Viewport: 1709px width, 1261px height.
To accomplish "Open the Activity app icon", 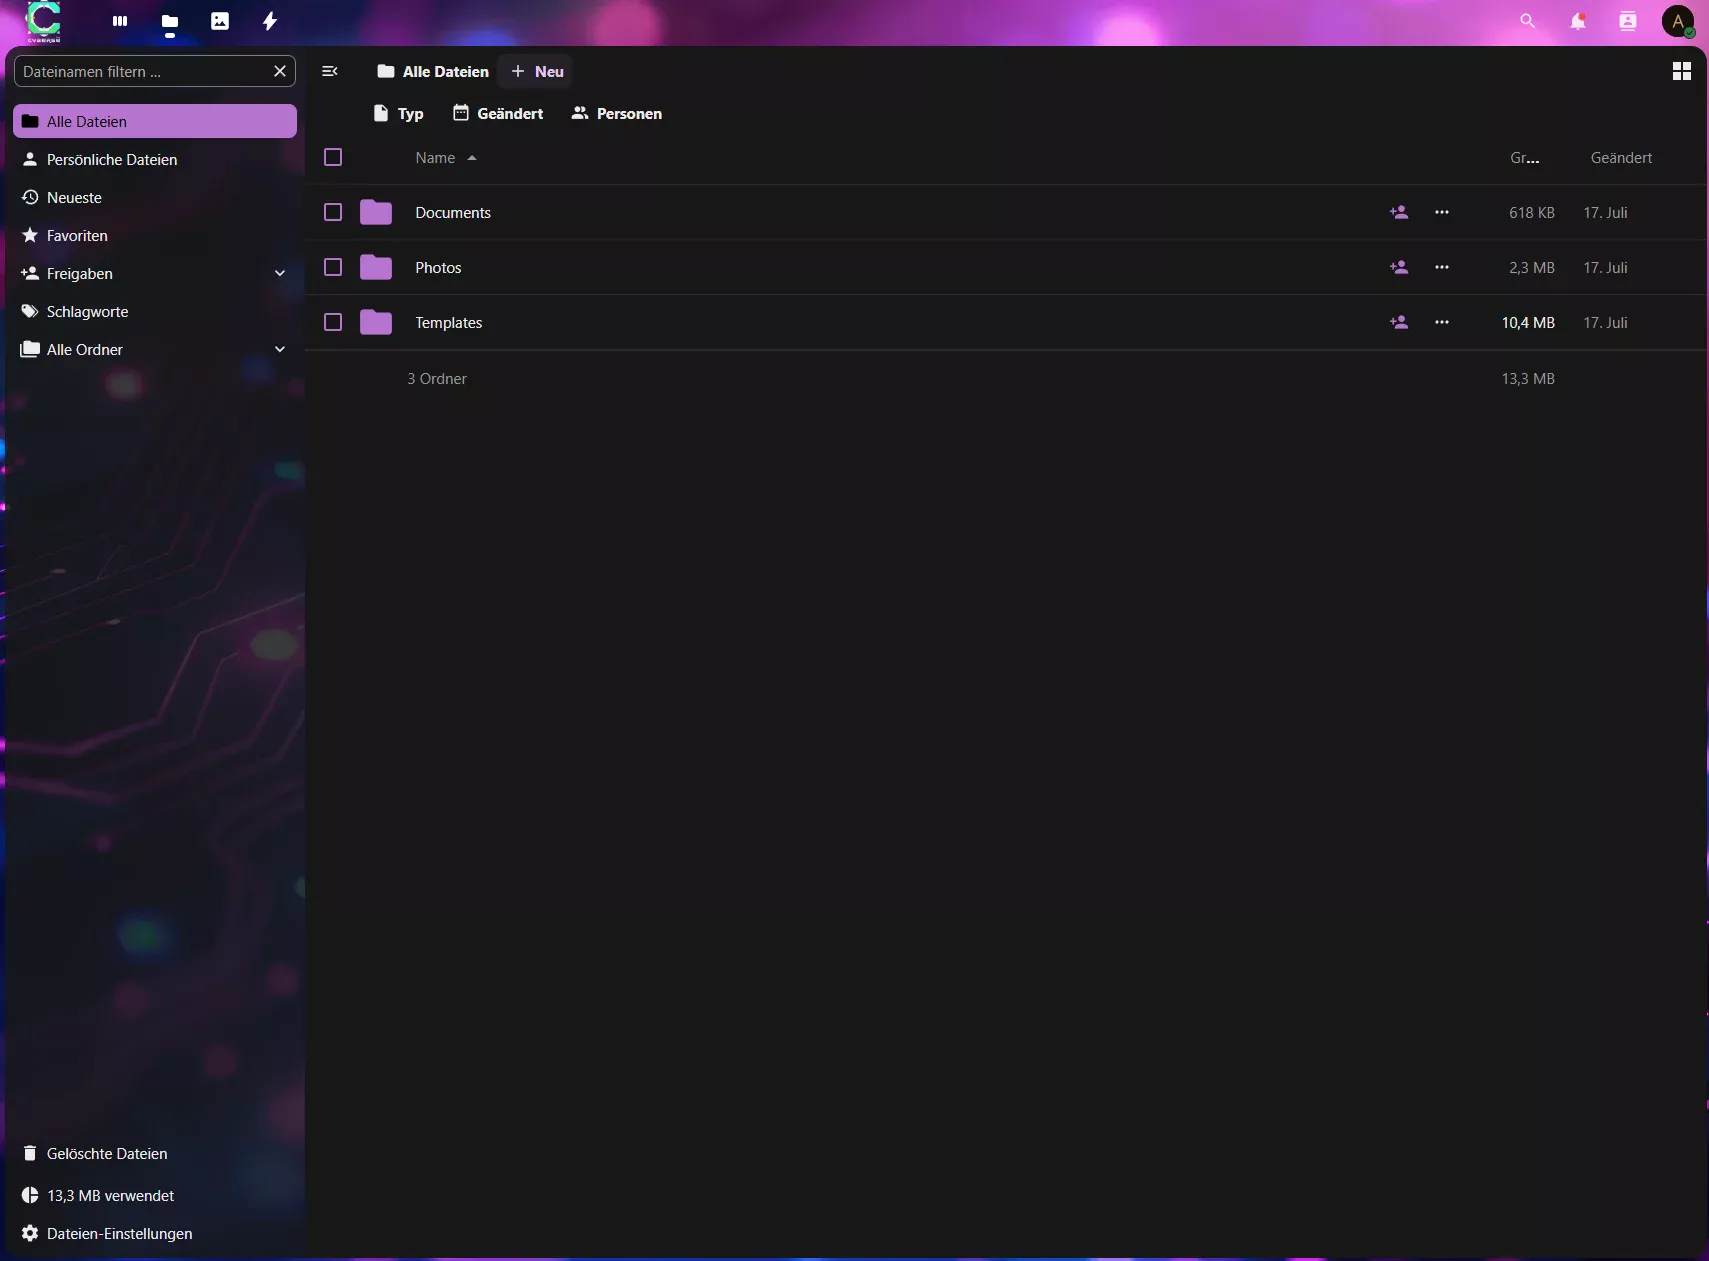I will (268, 20).
